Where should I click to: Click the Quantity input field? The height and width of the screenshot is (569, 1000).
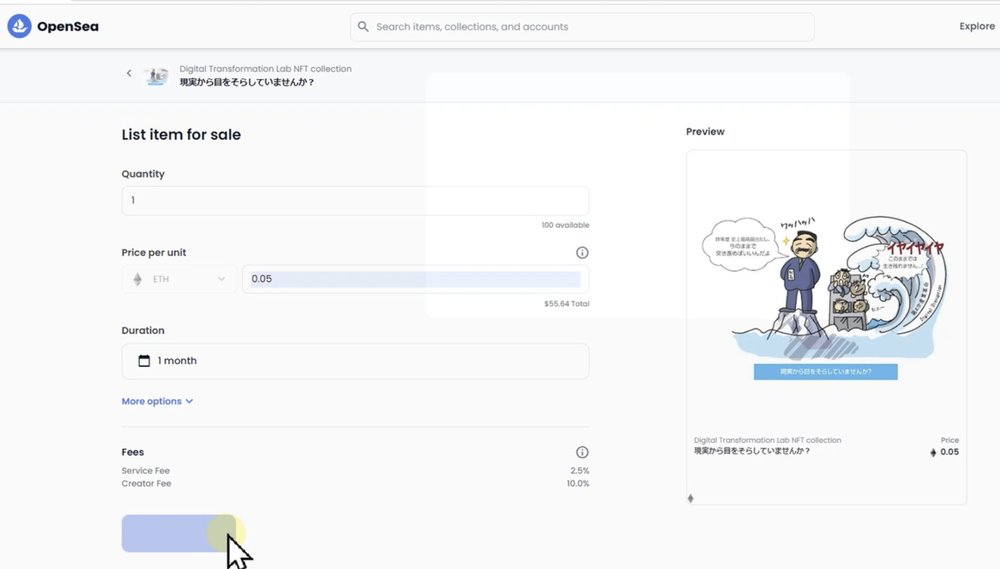[x=355, y=200]
